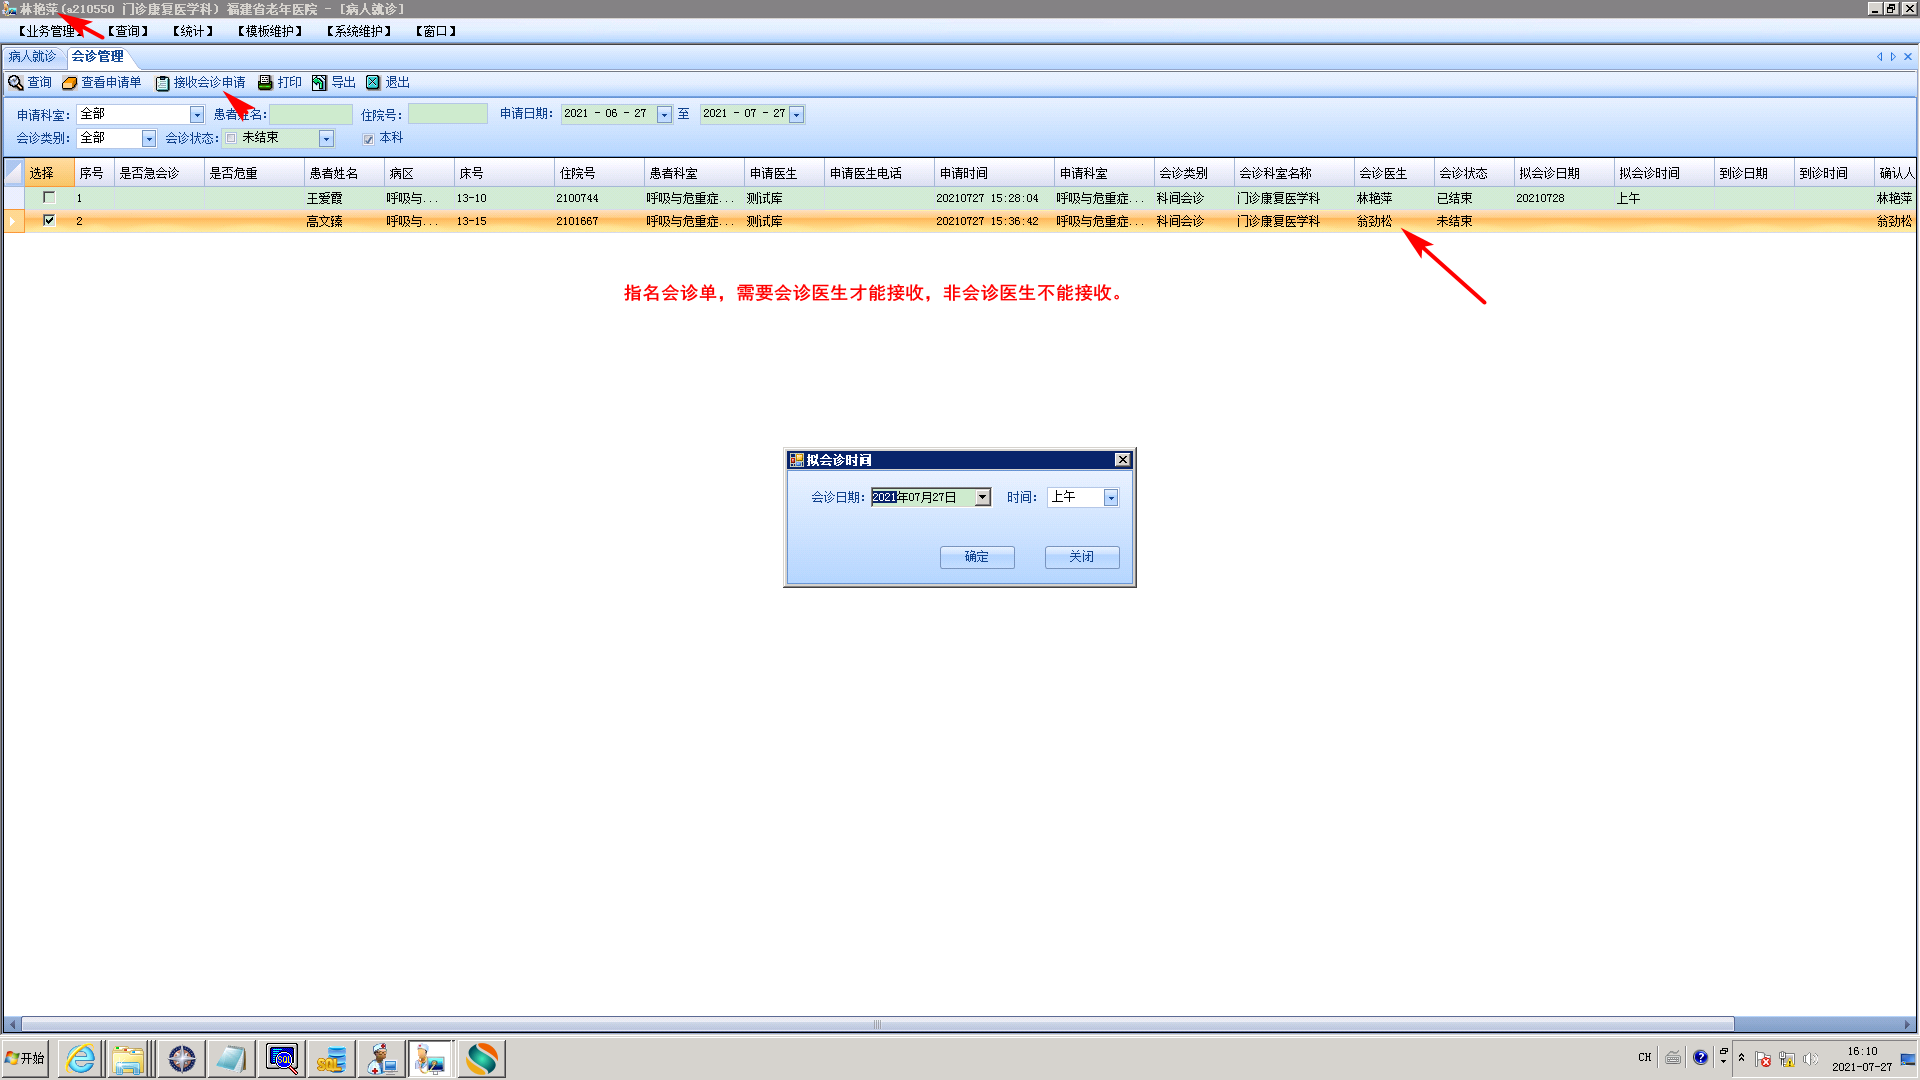
Task: Click the help question-mark tray icon
Action: [1700, 1058]
